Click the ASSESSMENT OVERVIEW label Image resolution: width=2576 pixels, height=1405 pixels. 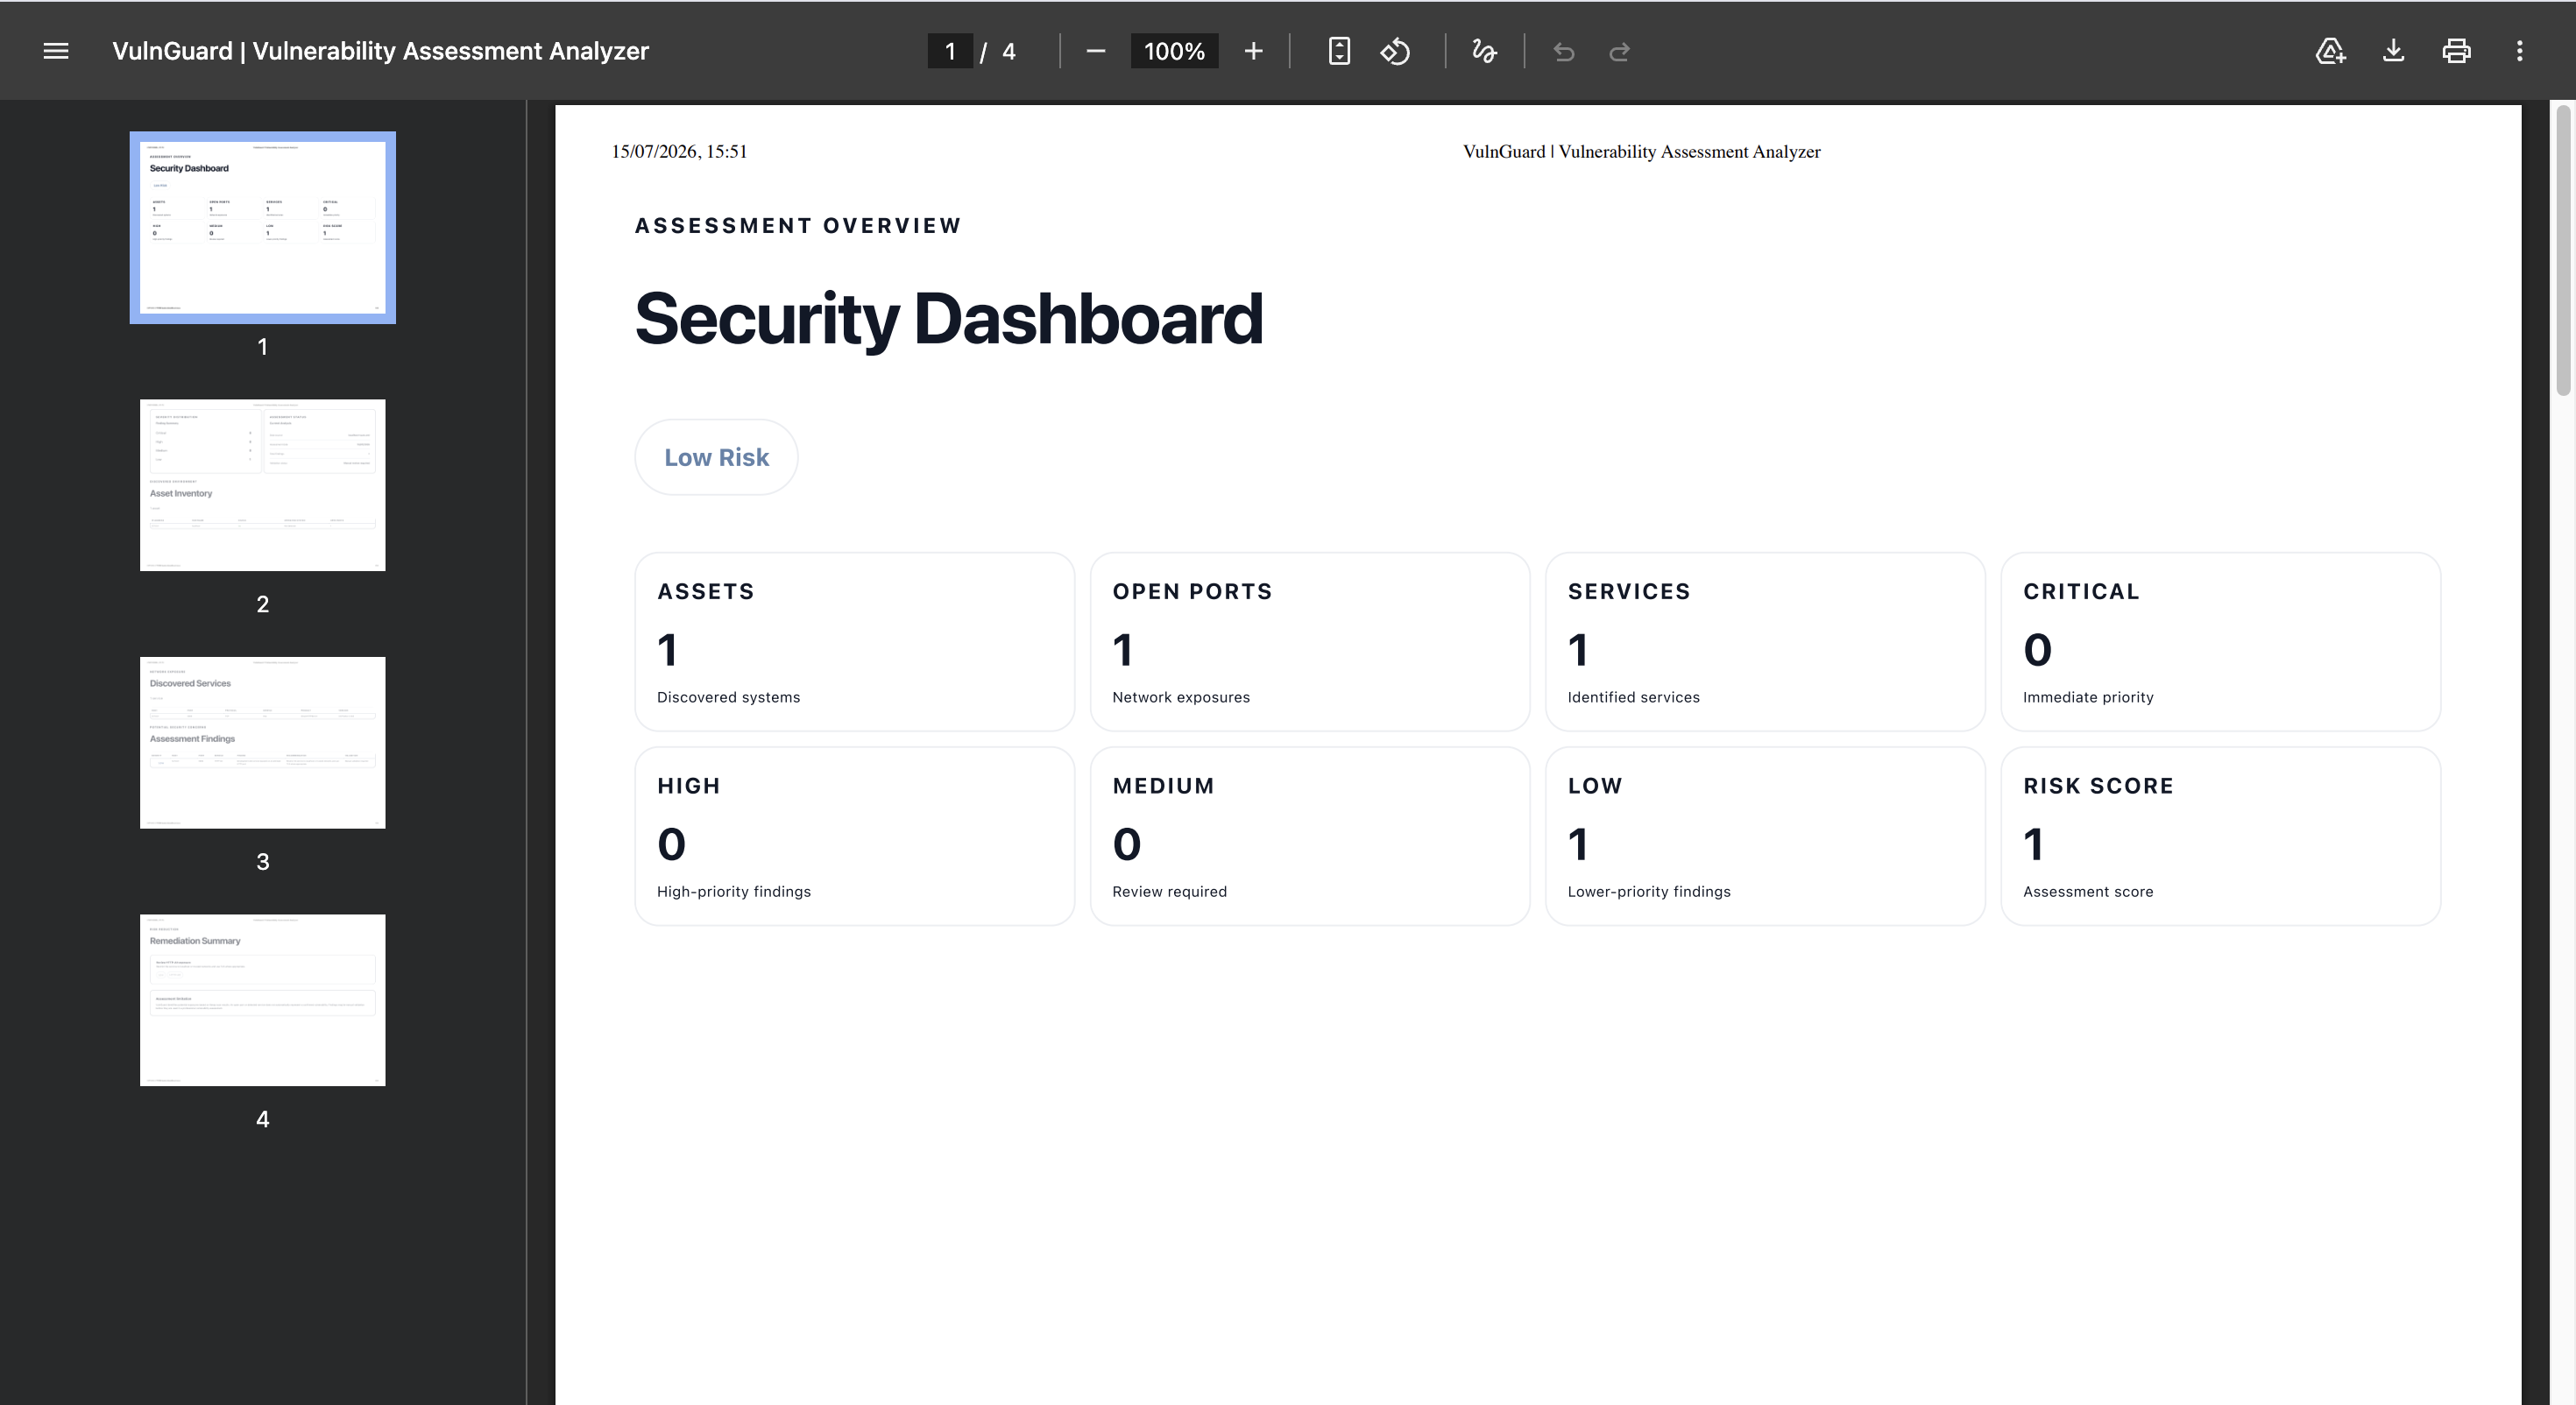pyautogui.click(x=798, y=226)
